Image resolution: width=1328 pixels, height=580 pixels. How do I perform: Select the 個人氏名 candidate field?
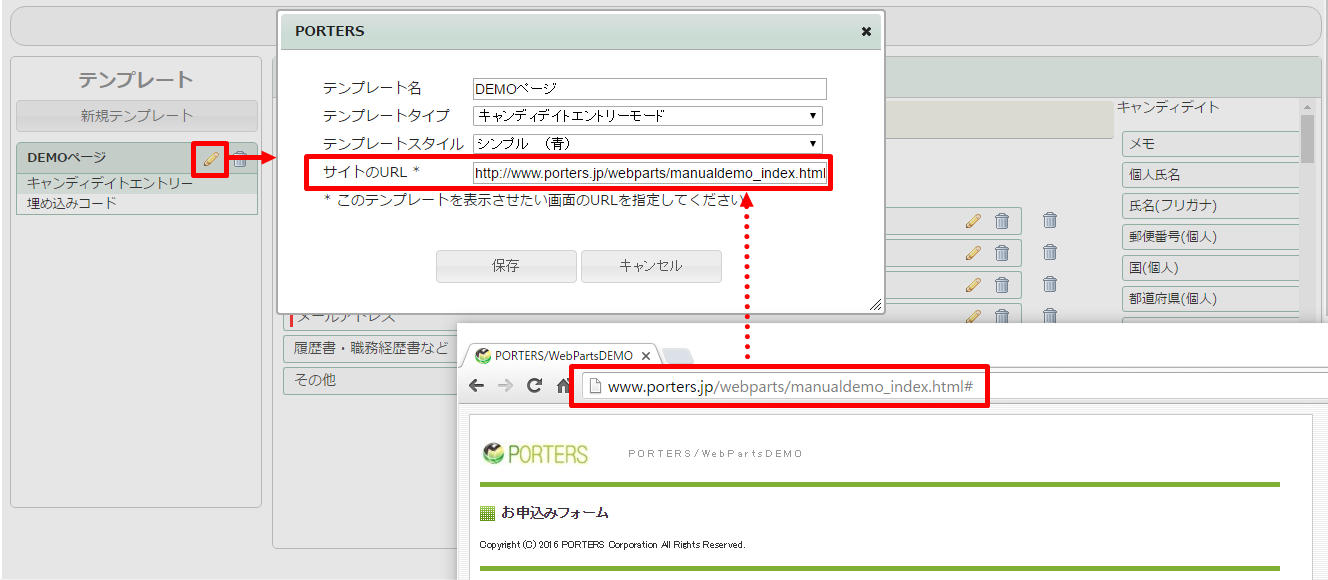(1210, 175)
